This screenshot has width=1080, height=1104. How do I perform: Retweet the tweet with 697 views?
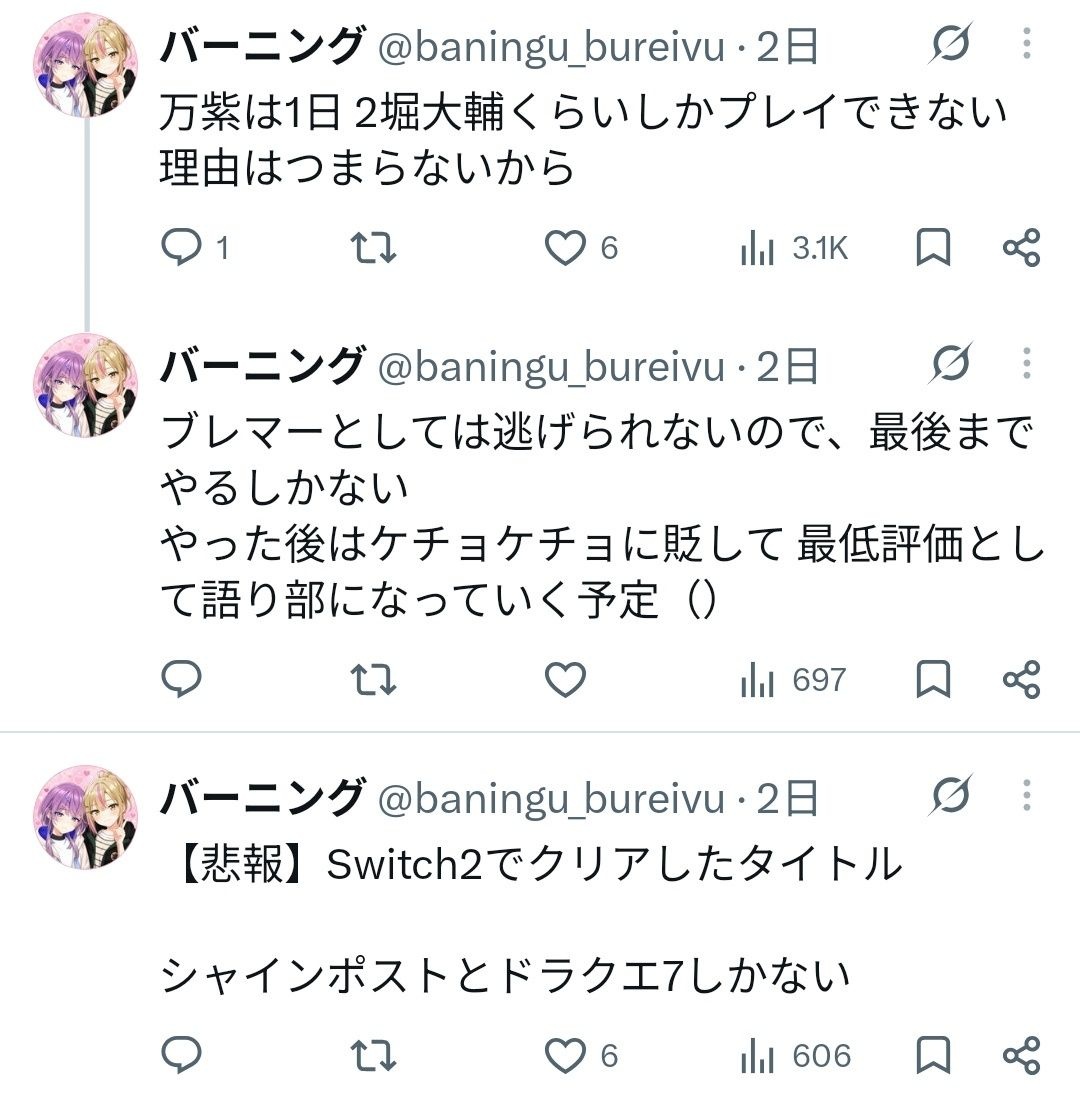[373, 679]
